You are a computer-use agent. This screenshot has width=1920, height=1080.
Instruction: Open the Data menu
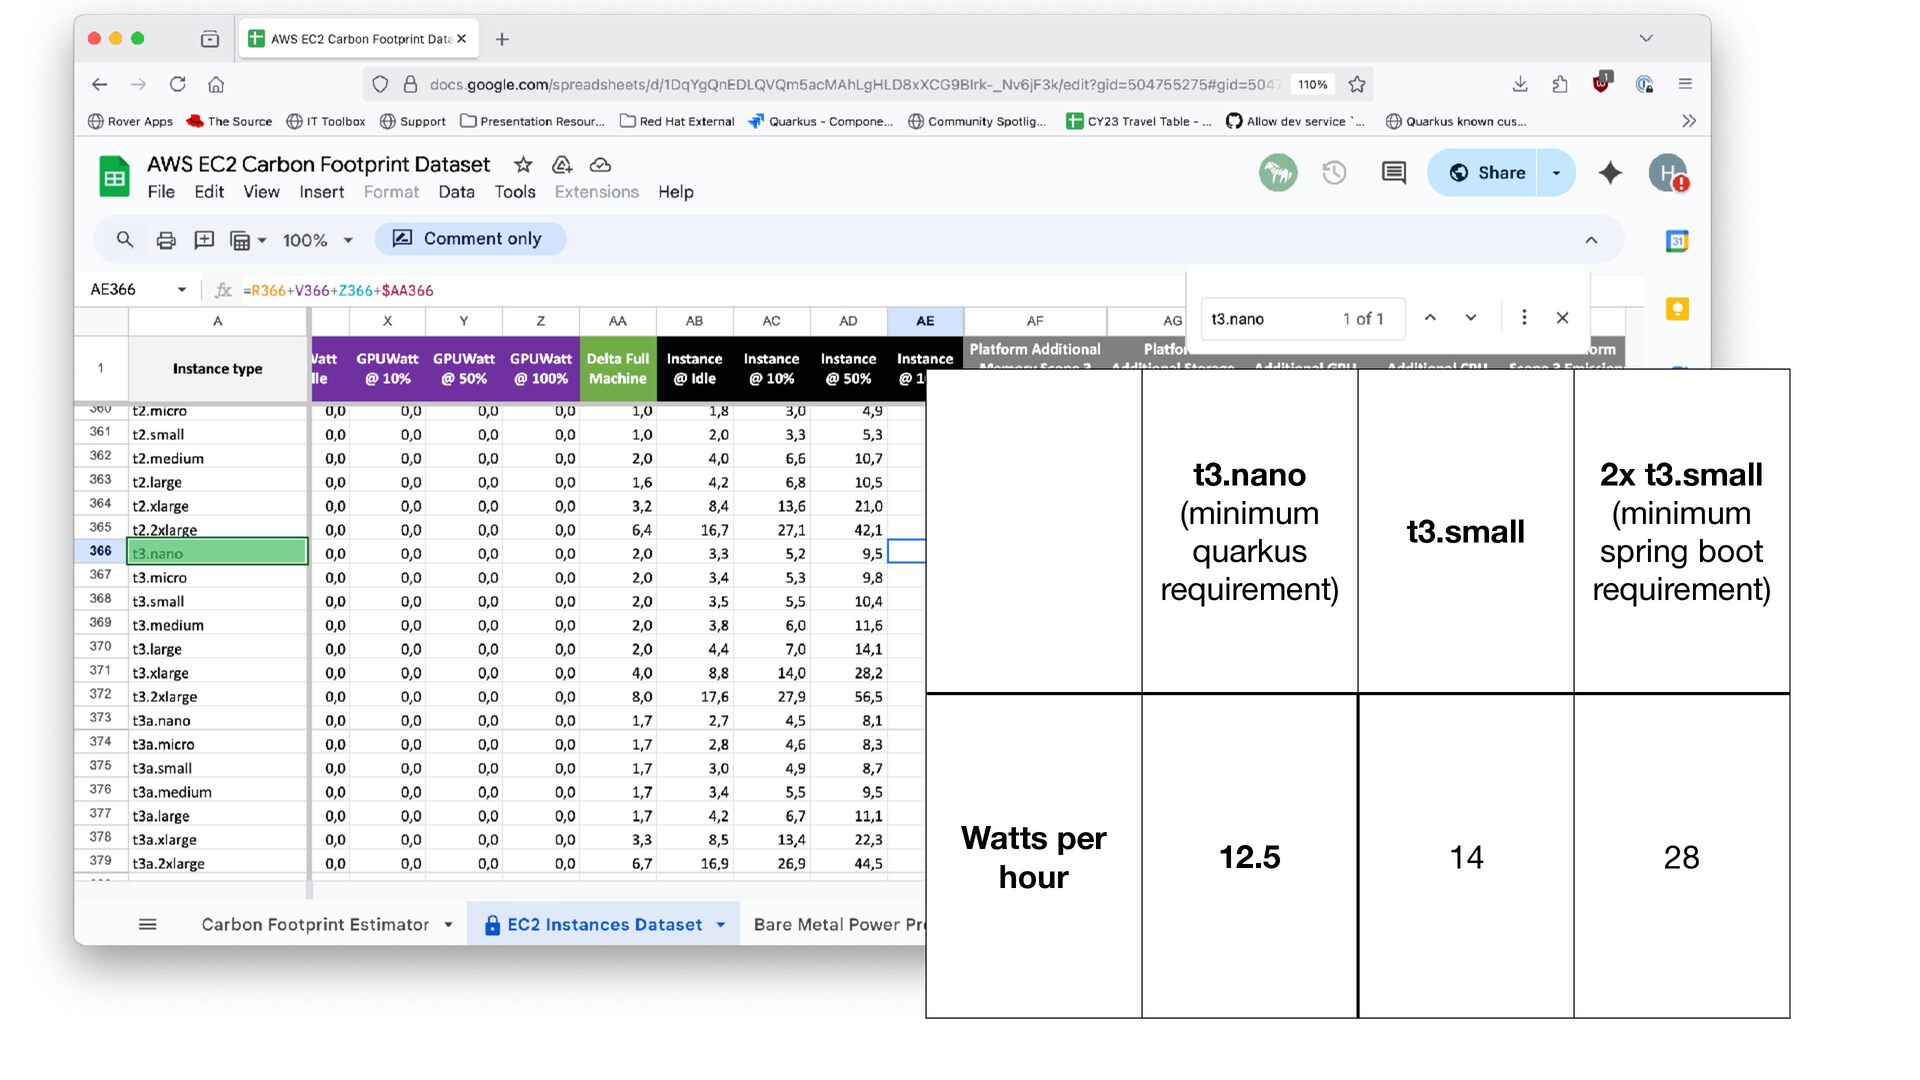[x=456, y=192]
